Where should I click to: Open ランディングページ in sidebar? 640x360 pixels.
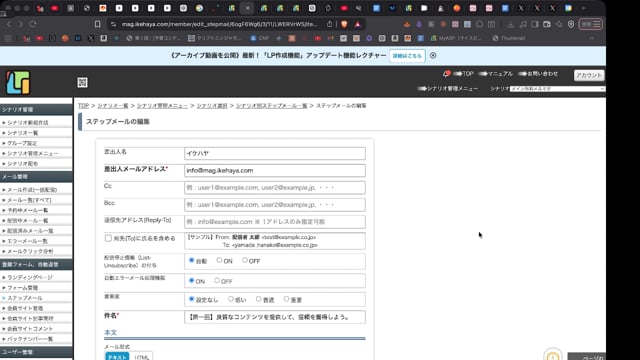[30, 278]
